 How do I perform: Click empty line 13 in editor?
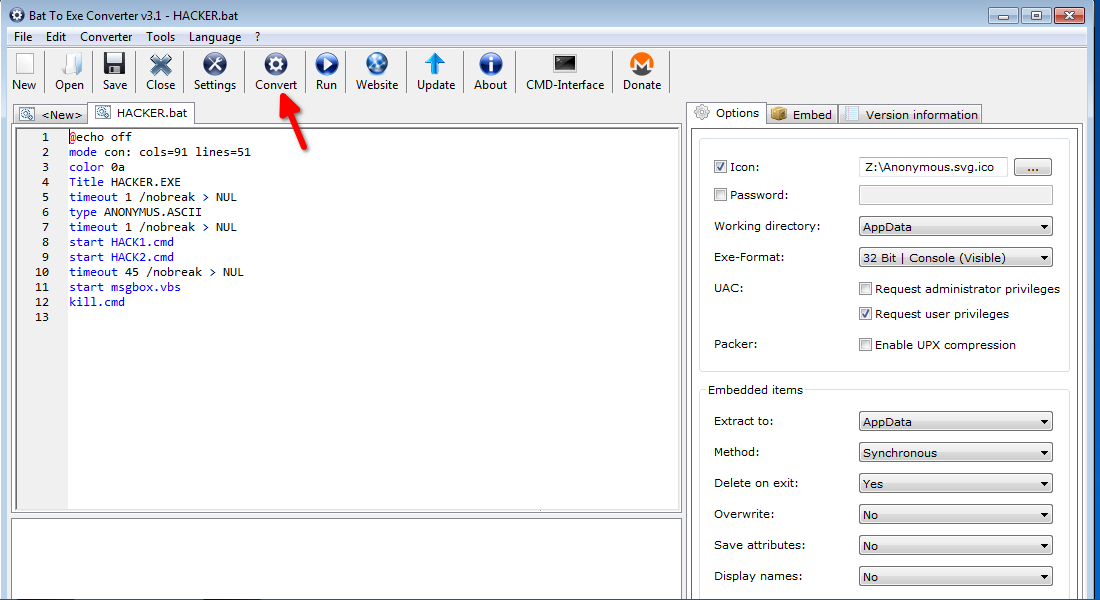(373, 317)
